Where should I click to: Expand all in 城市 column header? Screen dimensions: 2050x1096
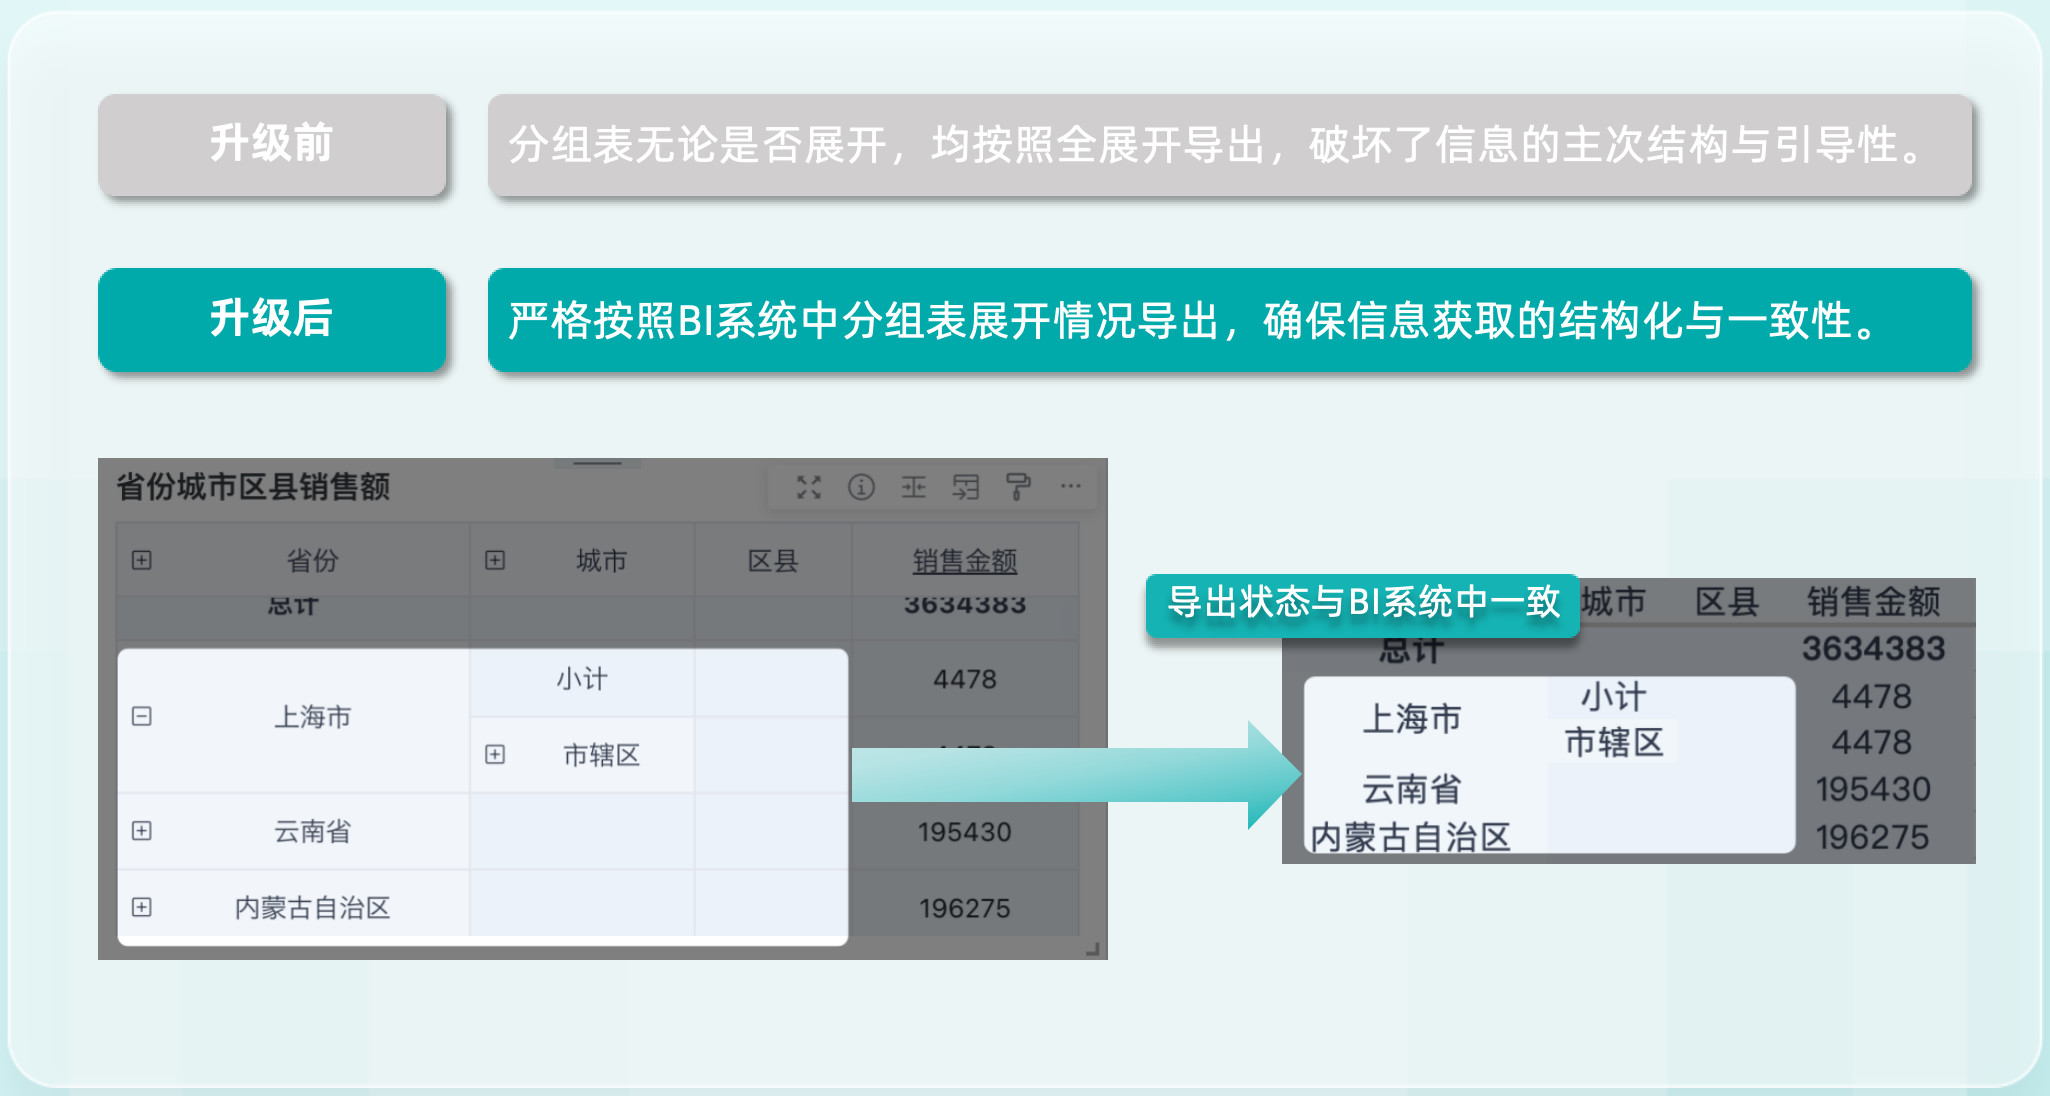click(495, 560)
